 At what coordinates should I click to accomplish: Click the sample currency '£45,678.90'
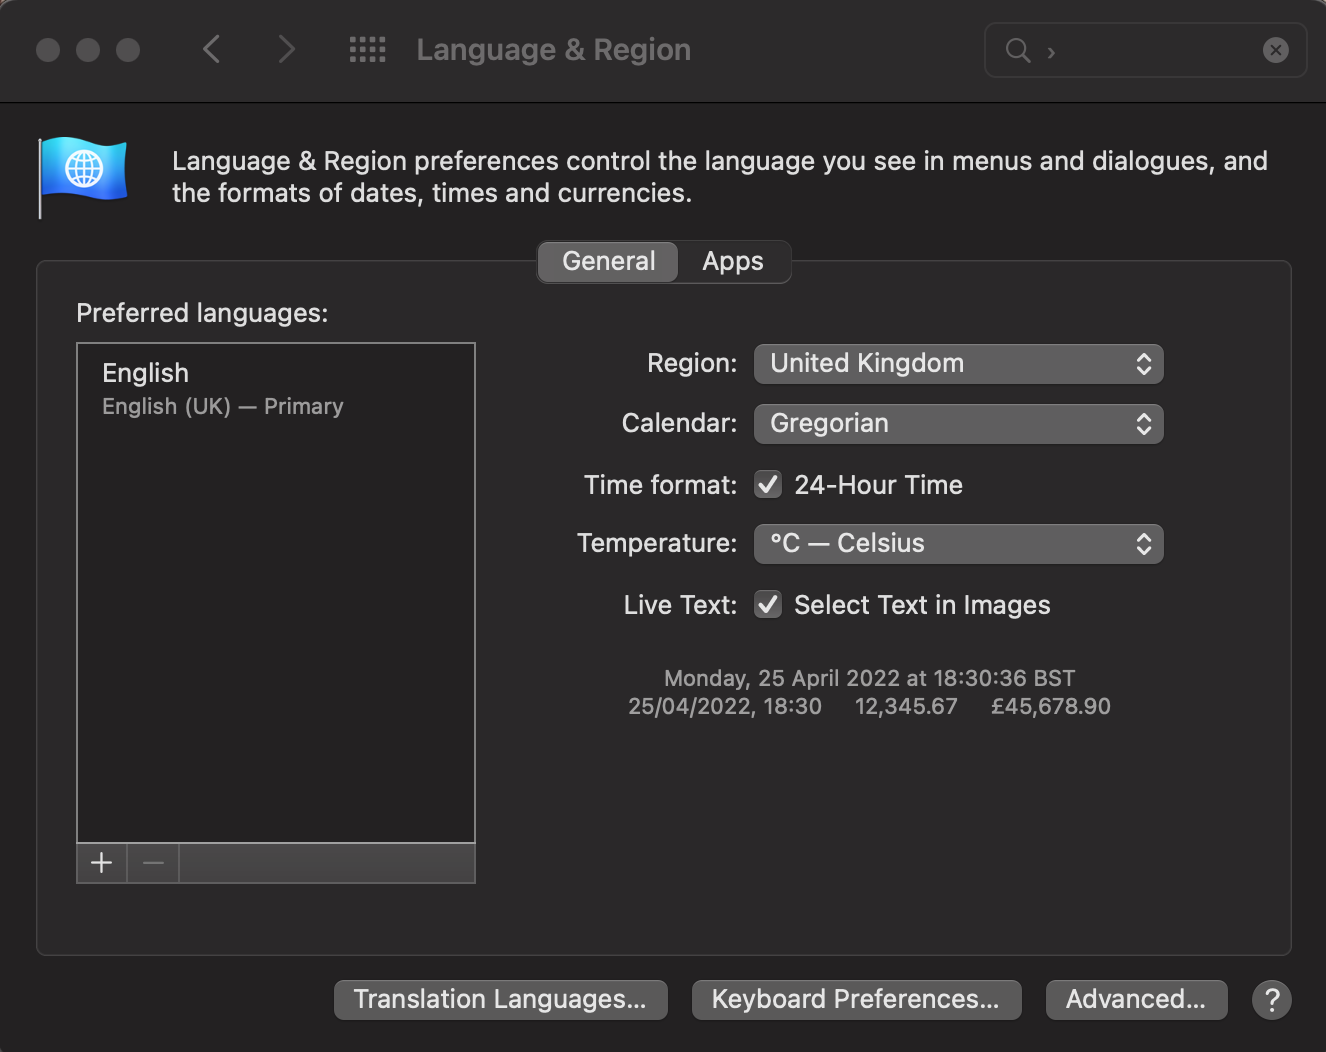coord(1051,707)
